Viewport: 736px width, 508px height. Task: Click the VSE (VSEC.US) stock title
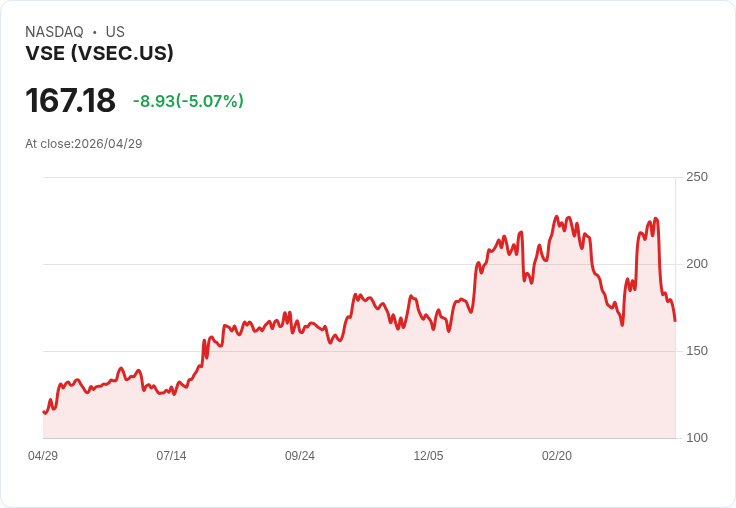(100, 53)
